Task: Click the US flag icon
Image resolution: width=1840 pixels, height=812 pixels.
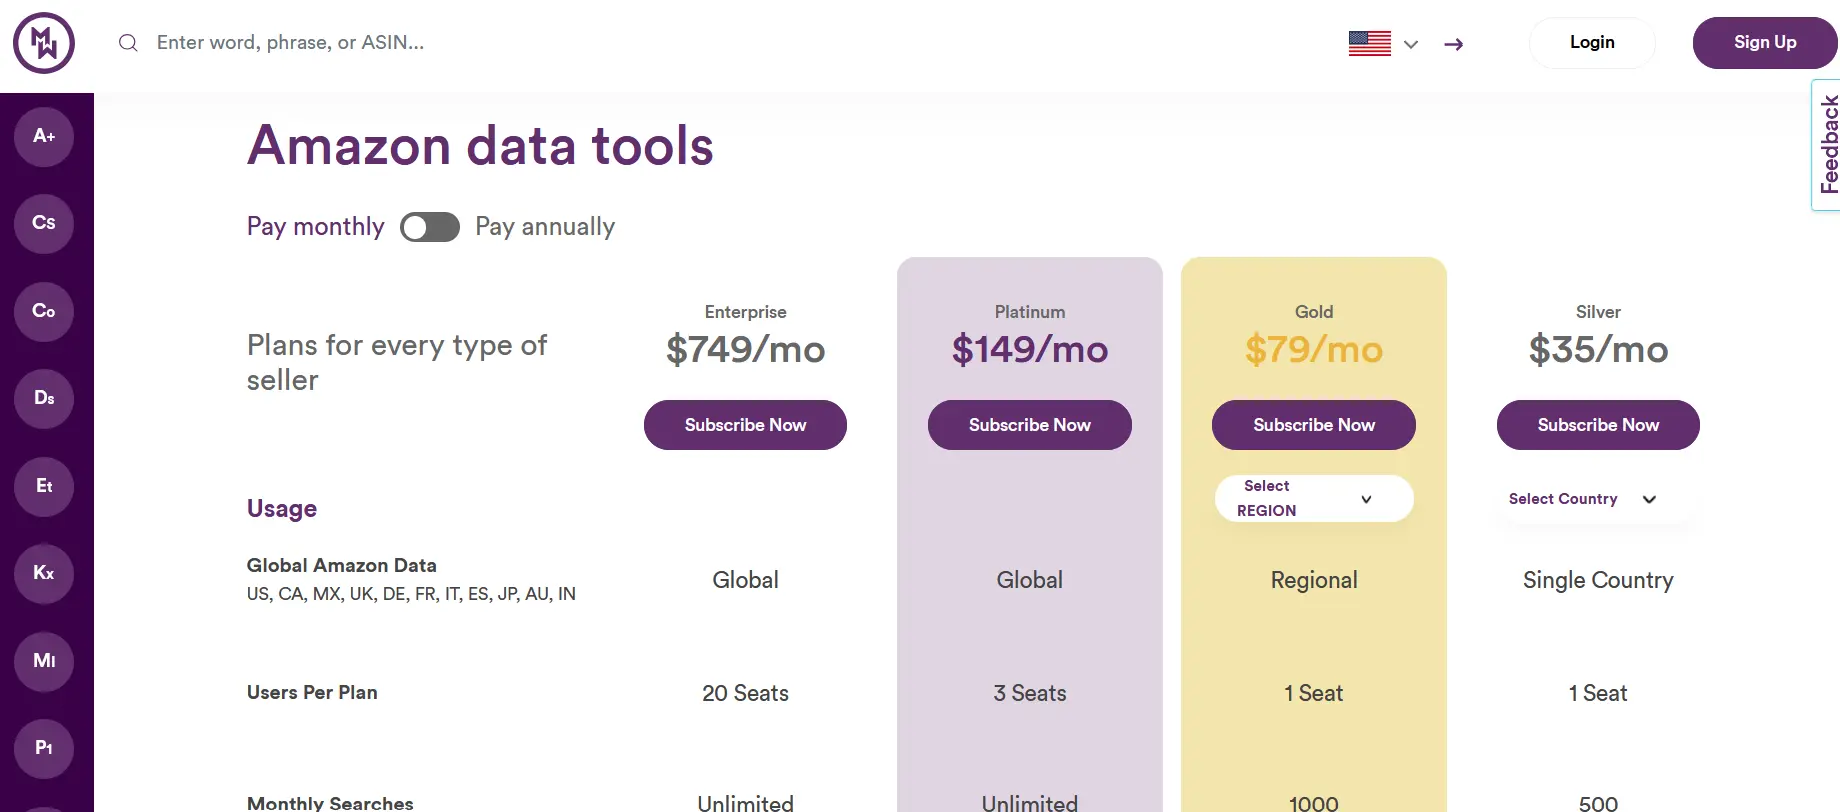Action: pyautogui.click(x=1370, y=44)
